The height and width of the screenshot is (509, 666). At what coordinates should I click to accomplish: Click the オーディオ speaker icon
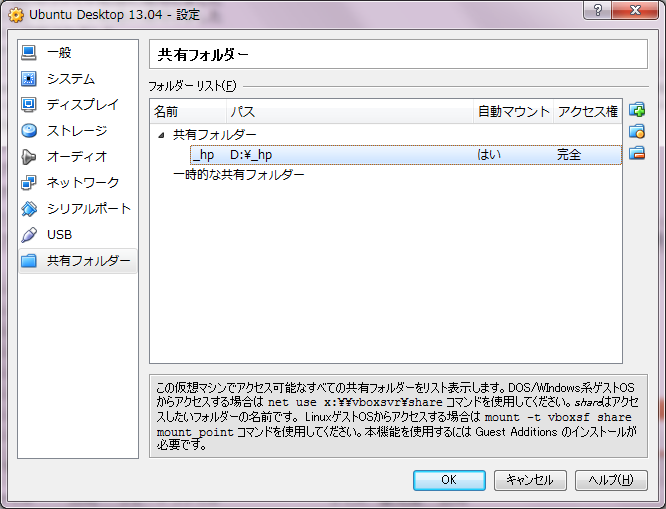pyautogui.click(x=29, y=157)
